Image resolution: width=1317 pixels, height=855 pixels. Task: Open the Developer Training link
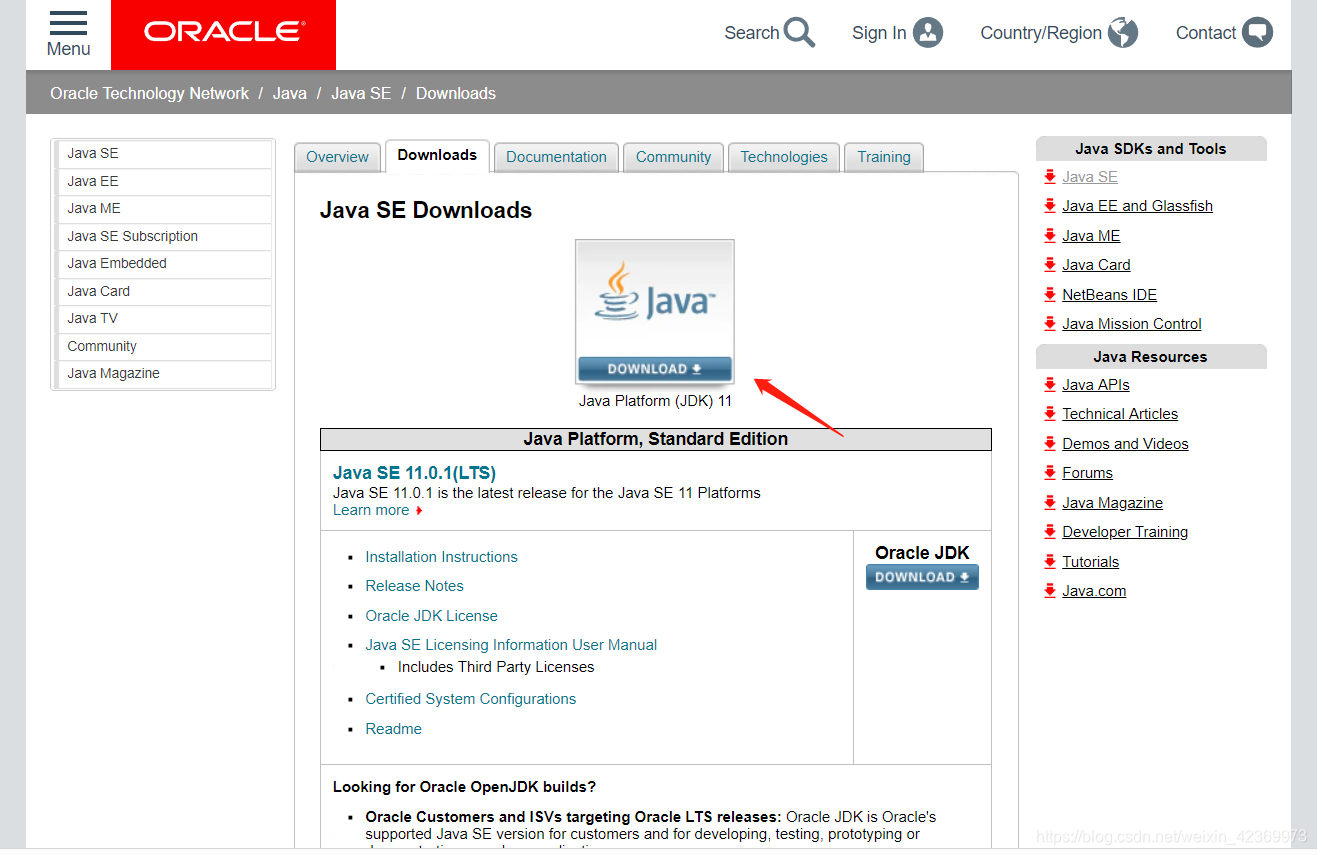click(1125, 532)
